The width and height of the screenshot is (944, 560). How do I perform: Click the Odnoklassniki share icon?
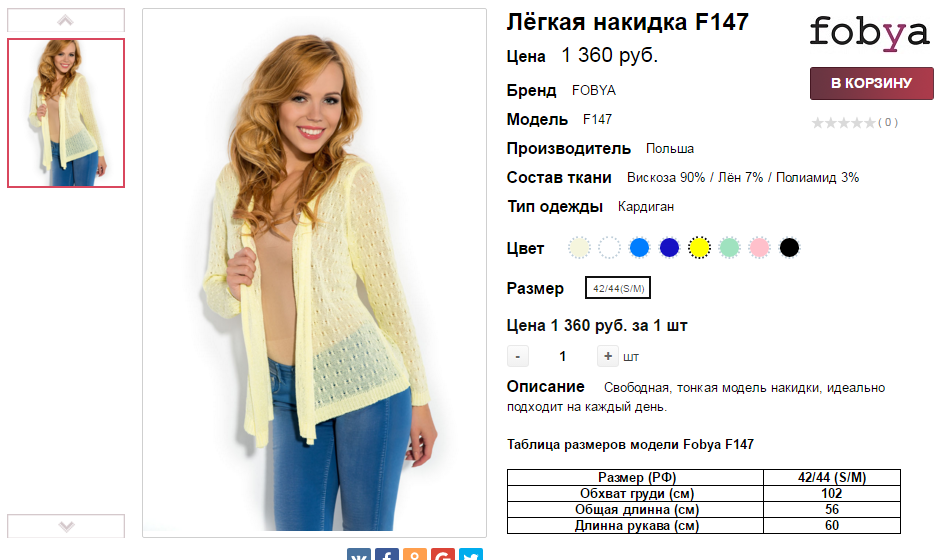tap(415, 554)
